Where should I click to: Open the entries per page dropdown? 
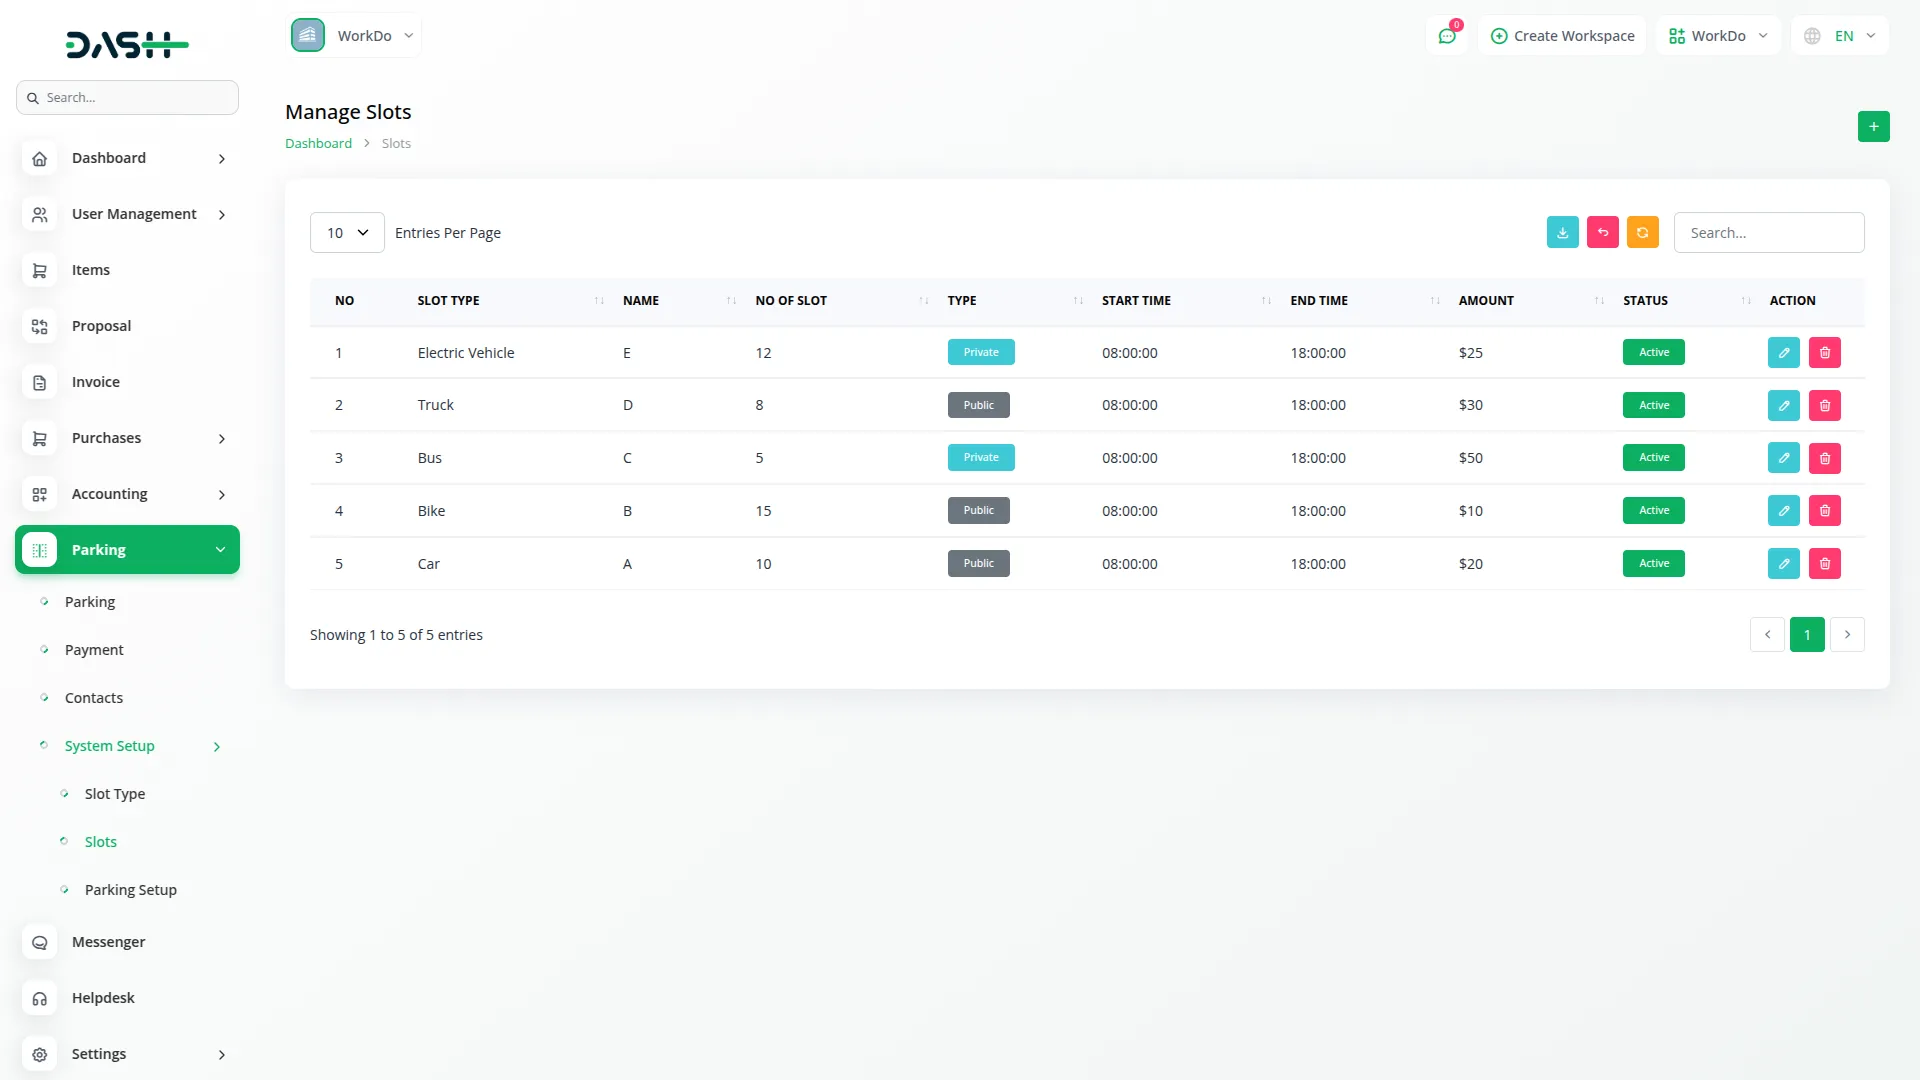[x=347, y=233]
